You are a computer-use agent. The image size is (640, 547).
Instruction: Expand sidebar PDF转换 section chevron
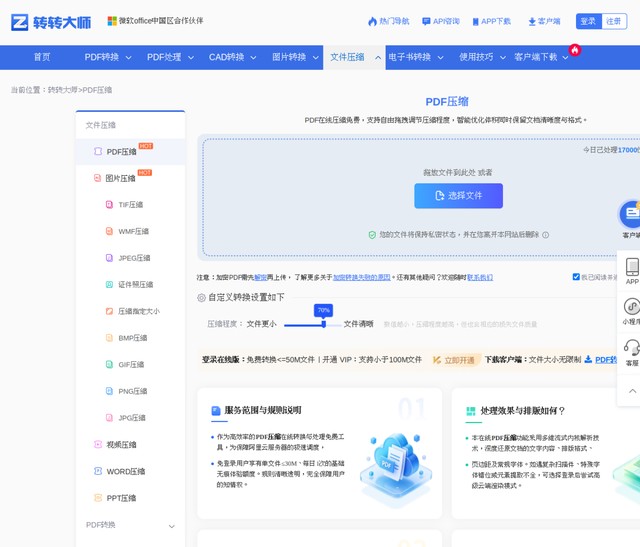point(171,526)
